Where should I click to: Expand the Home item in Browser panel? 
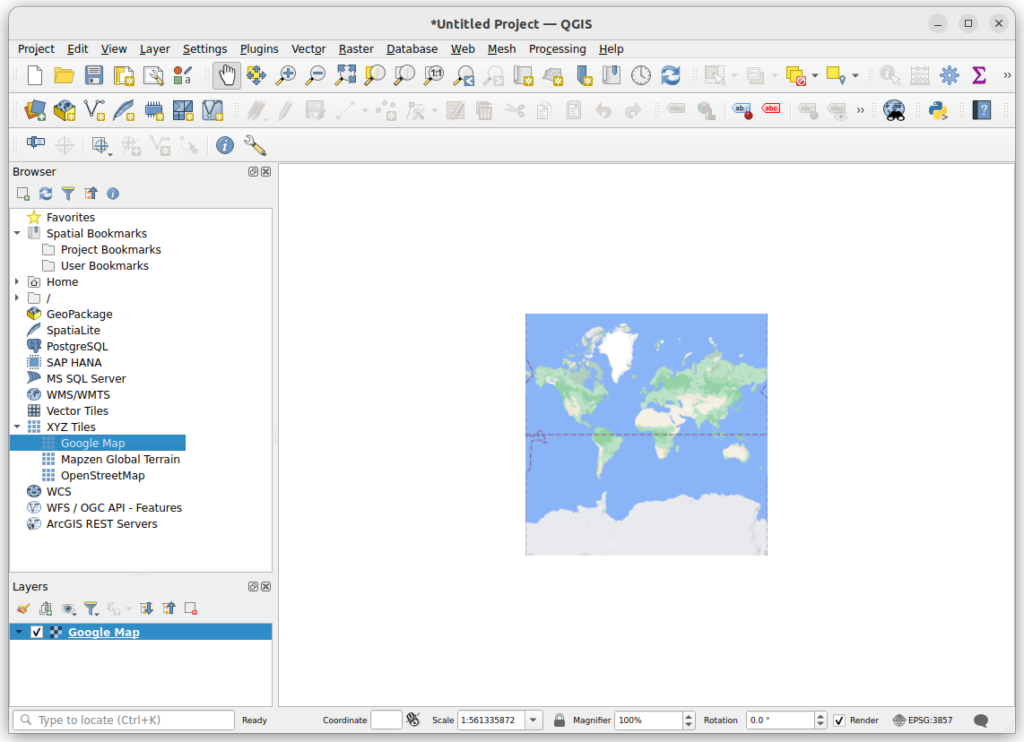[15, 281]
